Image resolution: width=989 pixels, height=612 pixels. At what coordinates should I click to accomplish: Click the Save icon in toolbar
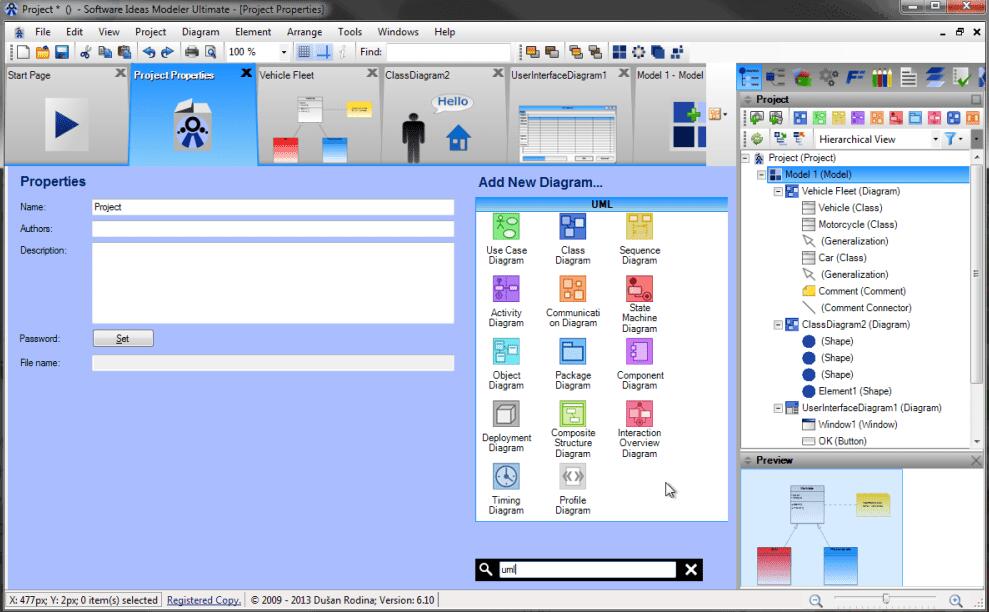[x=62, y=52]
